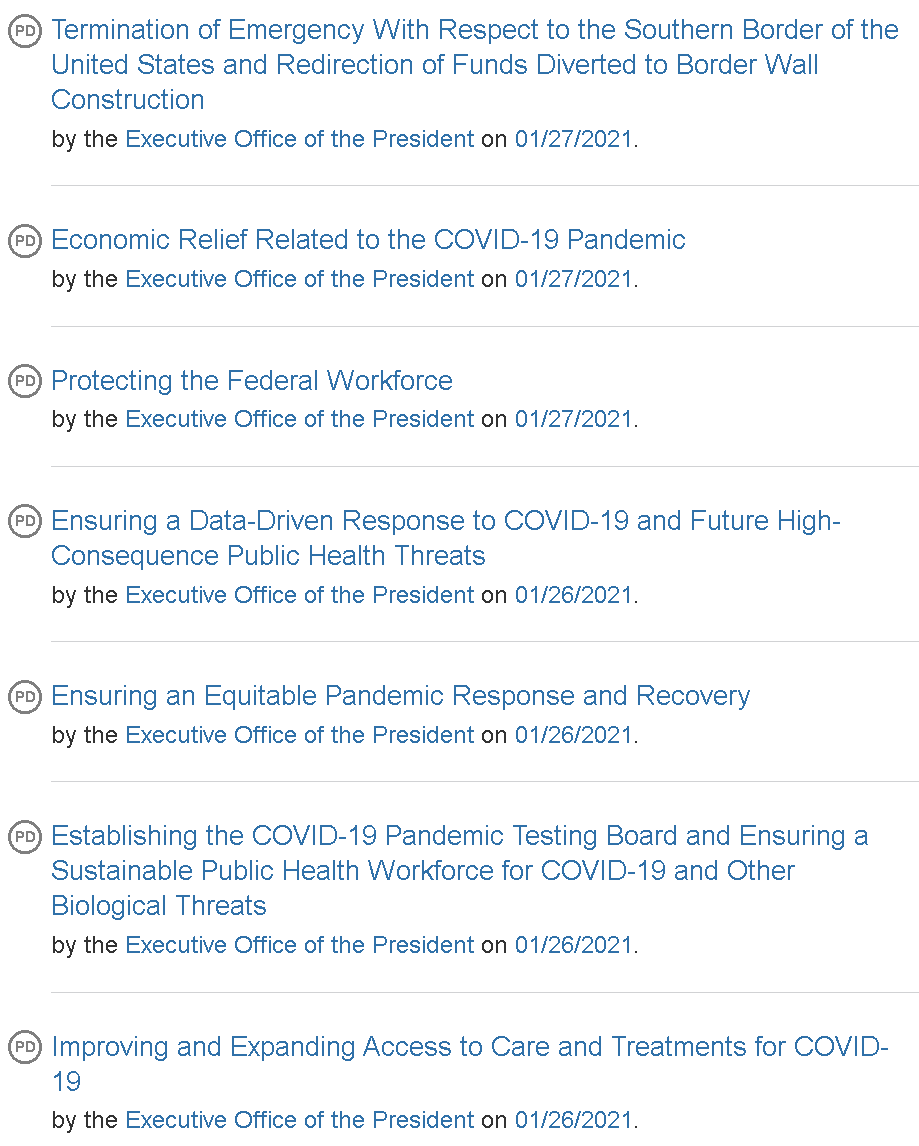Select Executive Office link under Protecting Federal Workforce
This screenshot has height=1146, width=919.
(300, 419)
